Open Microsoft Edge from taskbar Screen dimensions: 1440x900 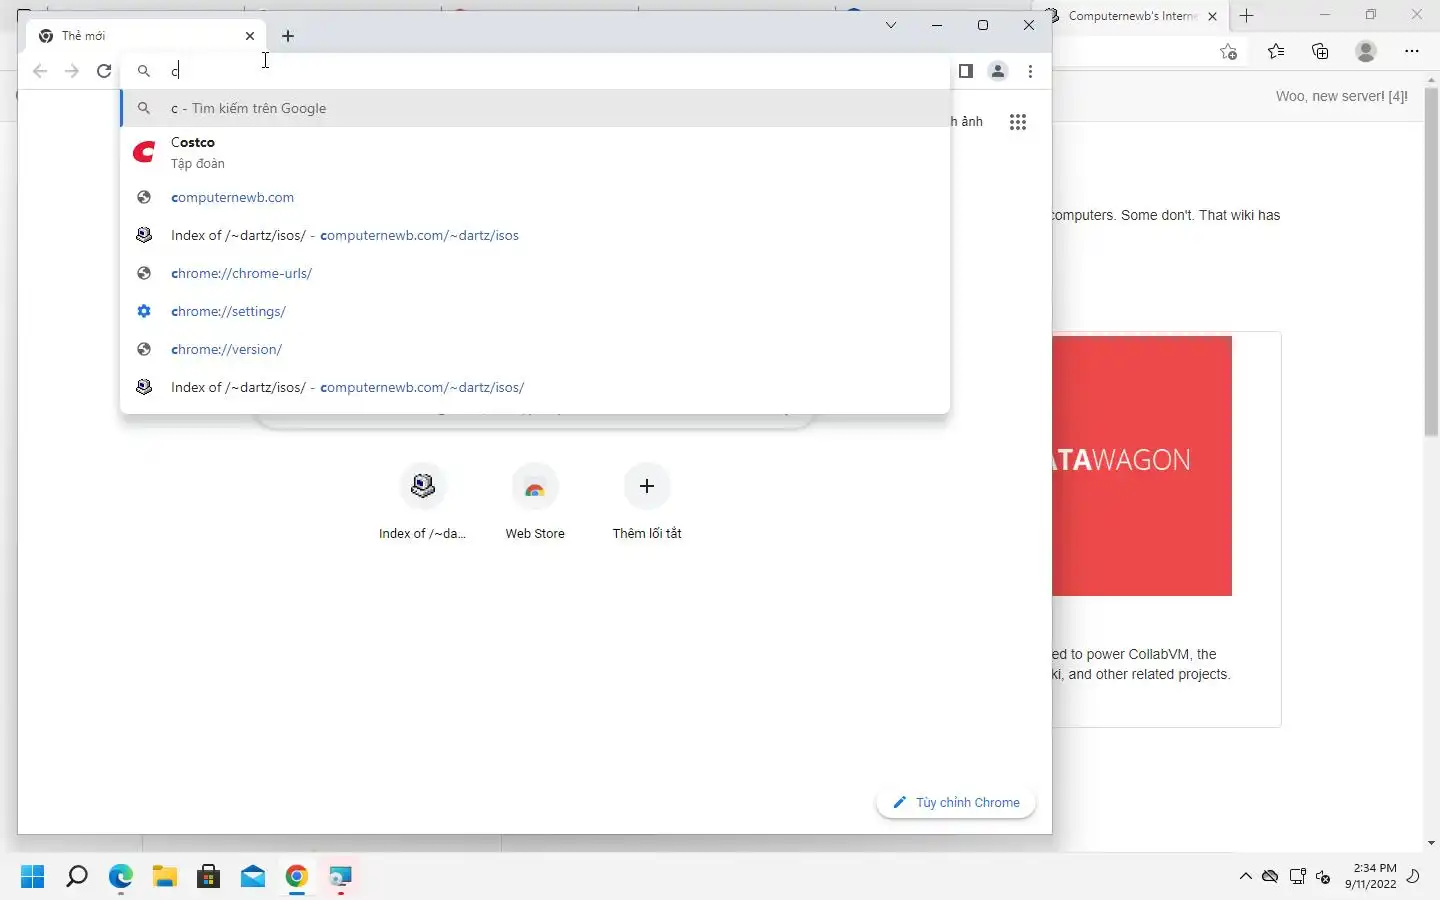(121, 877)
